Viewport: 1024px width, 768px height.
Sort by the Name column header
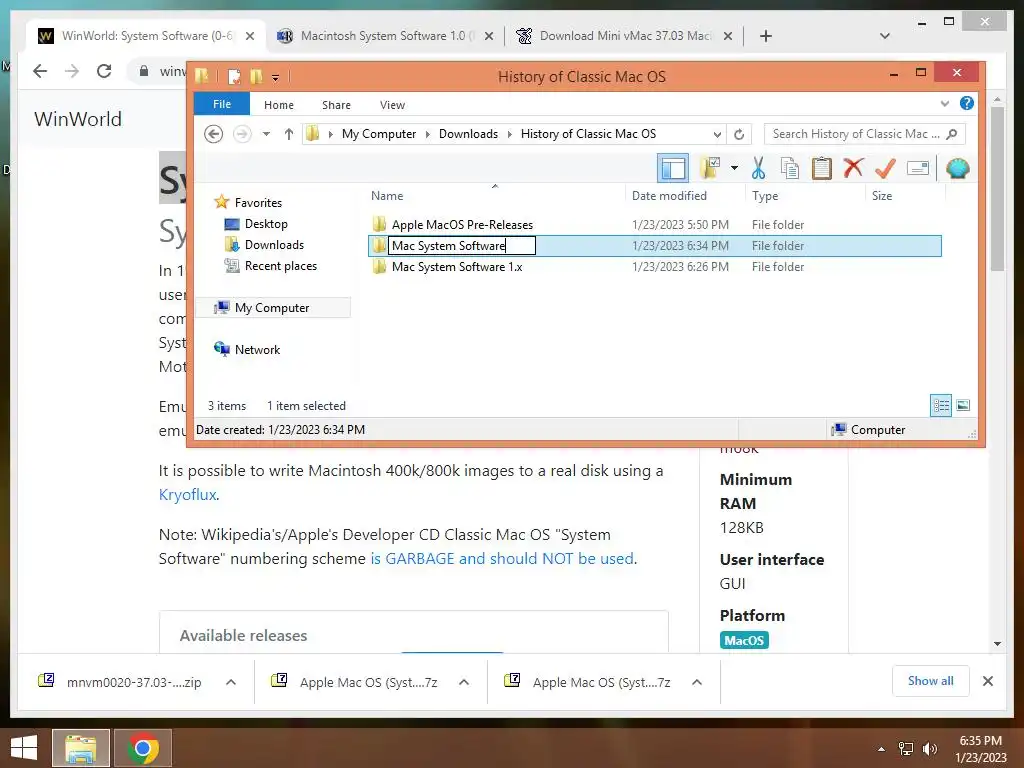pos(387,196)
